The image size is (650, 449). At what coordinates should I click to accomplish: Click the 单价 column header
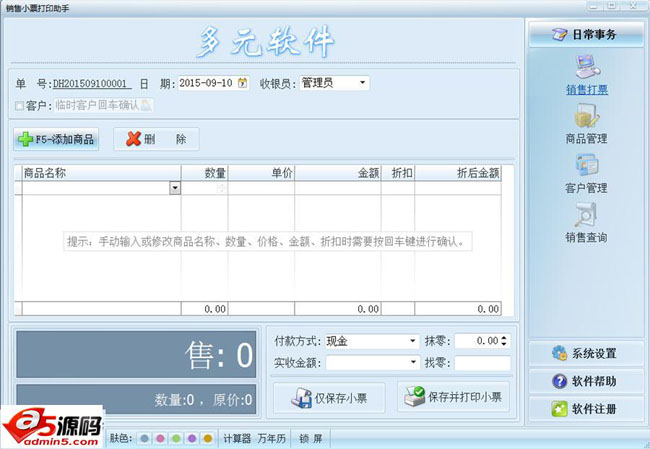point(261,173)
